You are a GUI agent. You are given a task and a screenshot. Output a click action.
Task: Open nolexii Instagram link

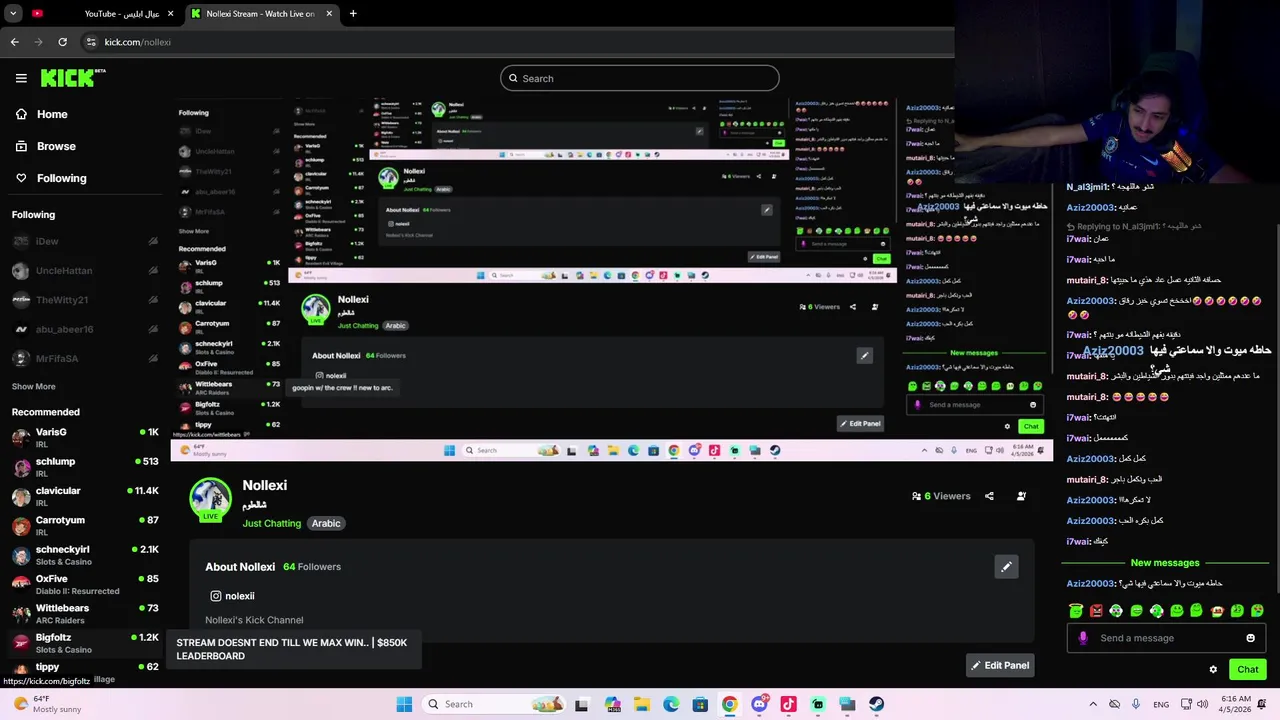point(232,596)
